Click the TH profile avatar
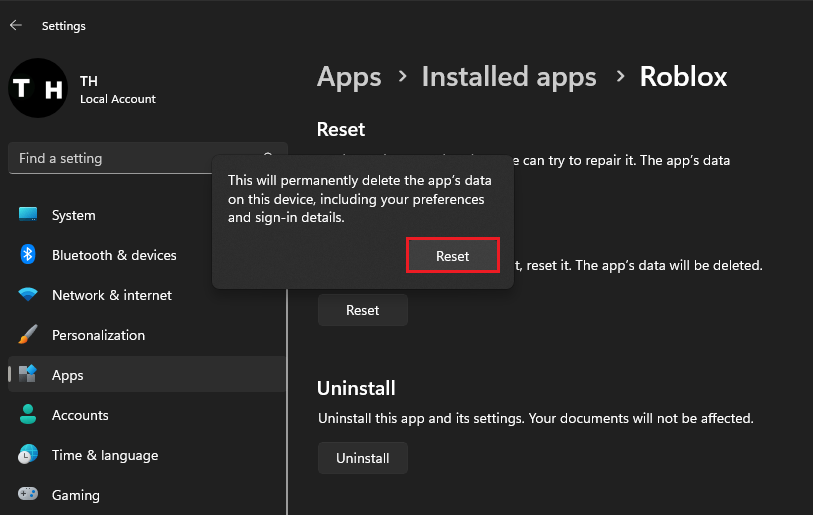 click(x=38, y=89)
